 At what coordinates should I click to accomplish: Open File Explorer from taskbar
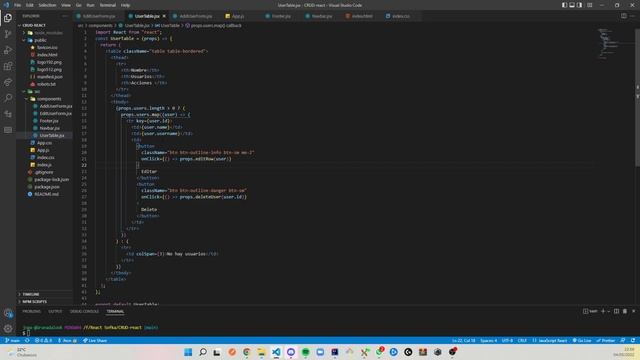(x=261, y=352)
